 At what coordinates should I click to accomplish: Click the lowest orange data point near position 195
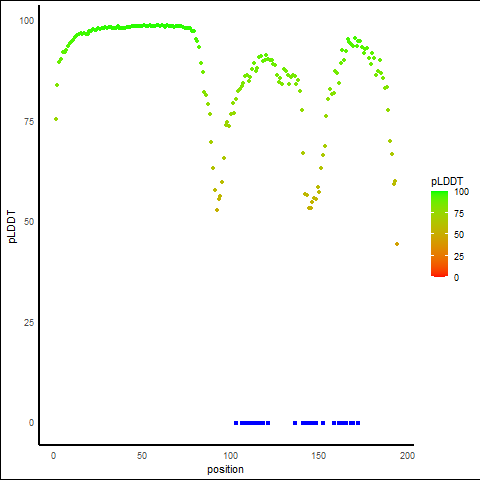point(397,244)
